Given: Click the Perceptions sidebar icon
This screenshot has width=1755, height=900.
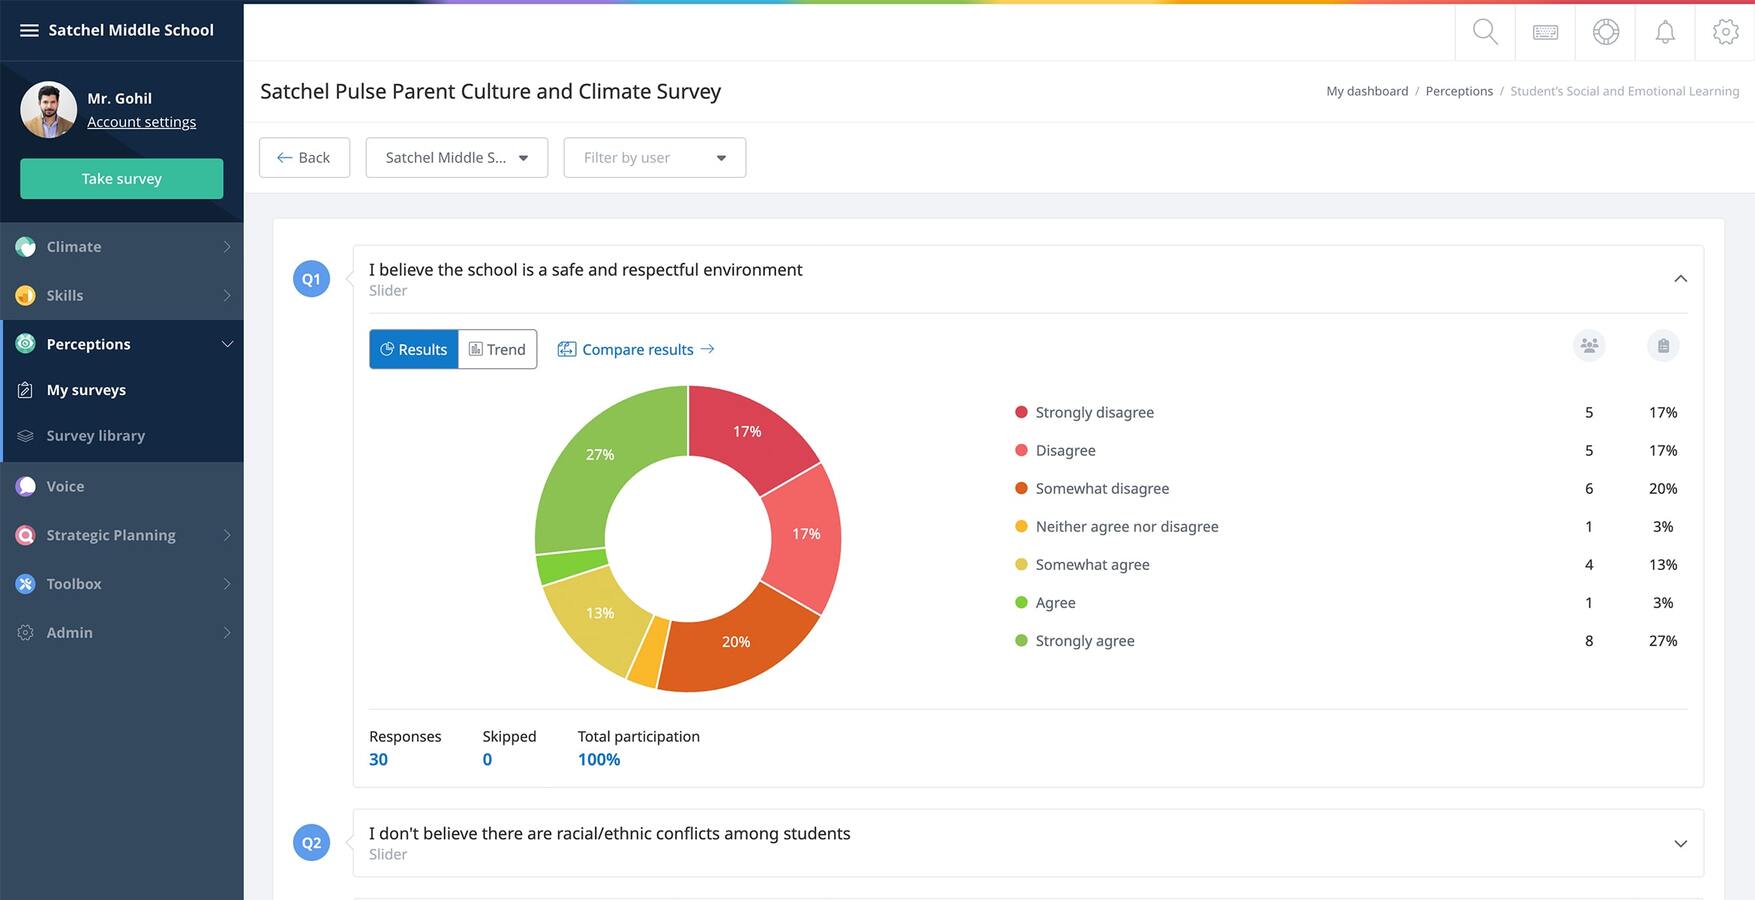Looking at the screenshot, I should 26,343.
